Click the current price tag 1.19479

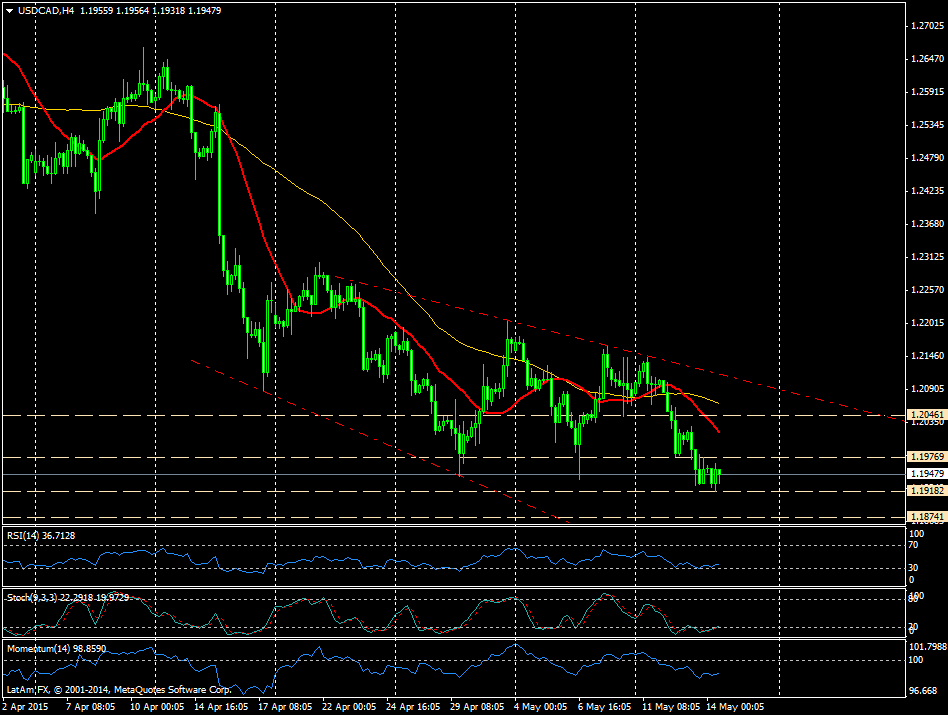926,474
